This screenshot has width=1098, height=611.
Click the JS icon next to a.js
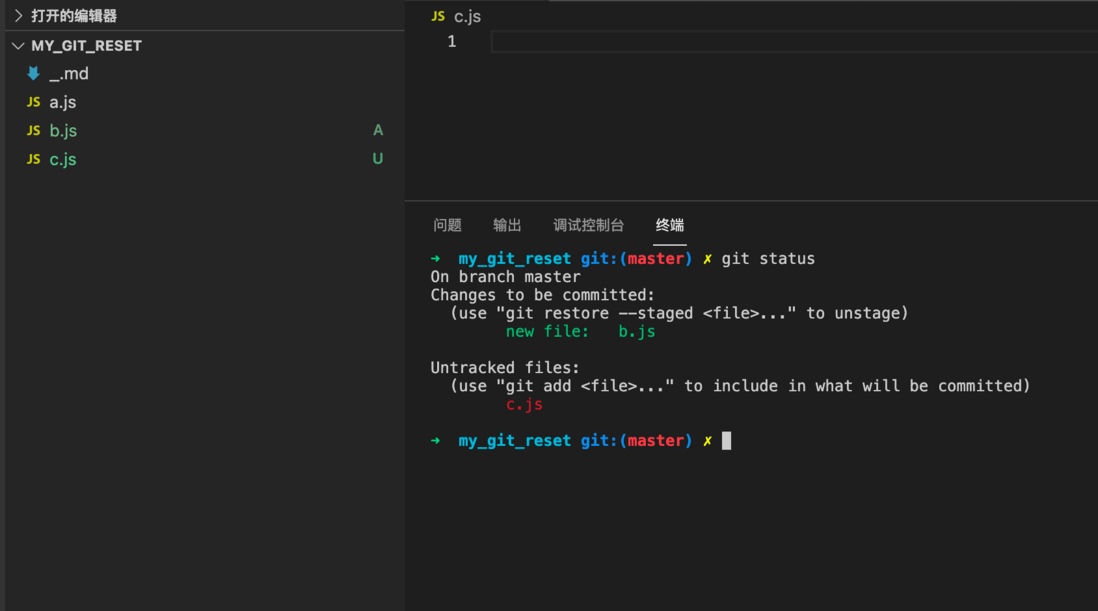click(x=33, y=102)
